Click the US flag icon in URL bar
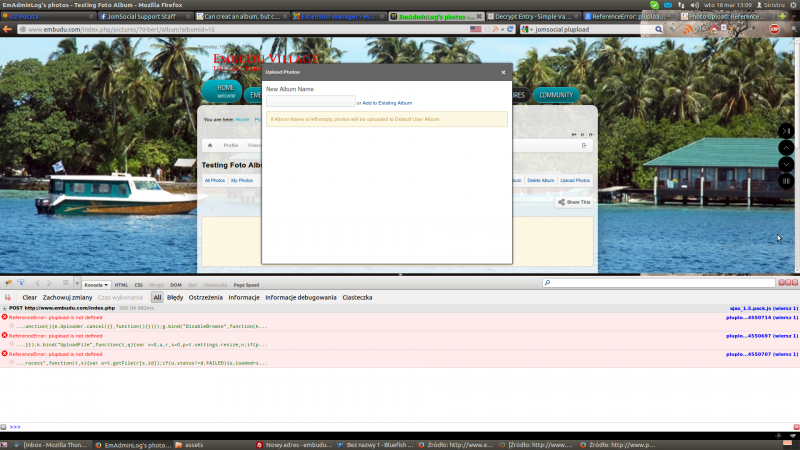800x450 pixels. click(476, 29)
